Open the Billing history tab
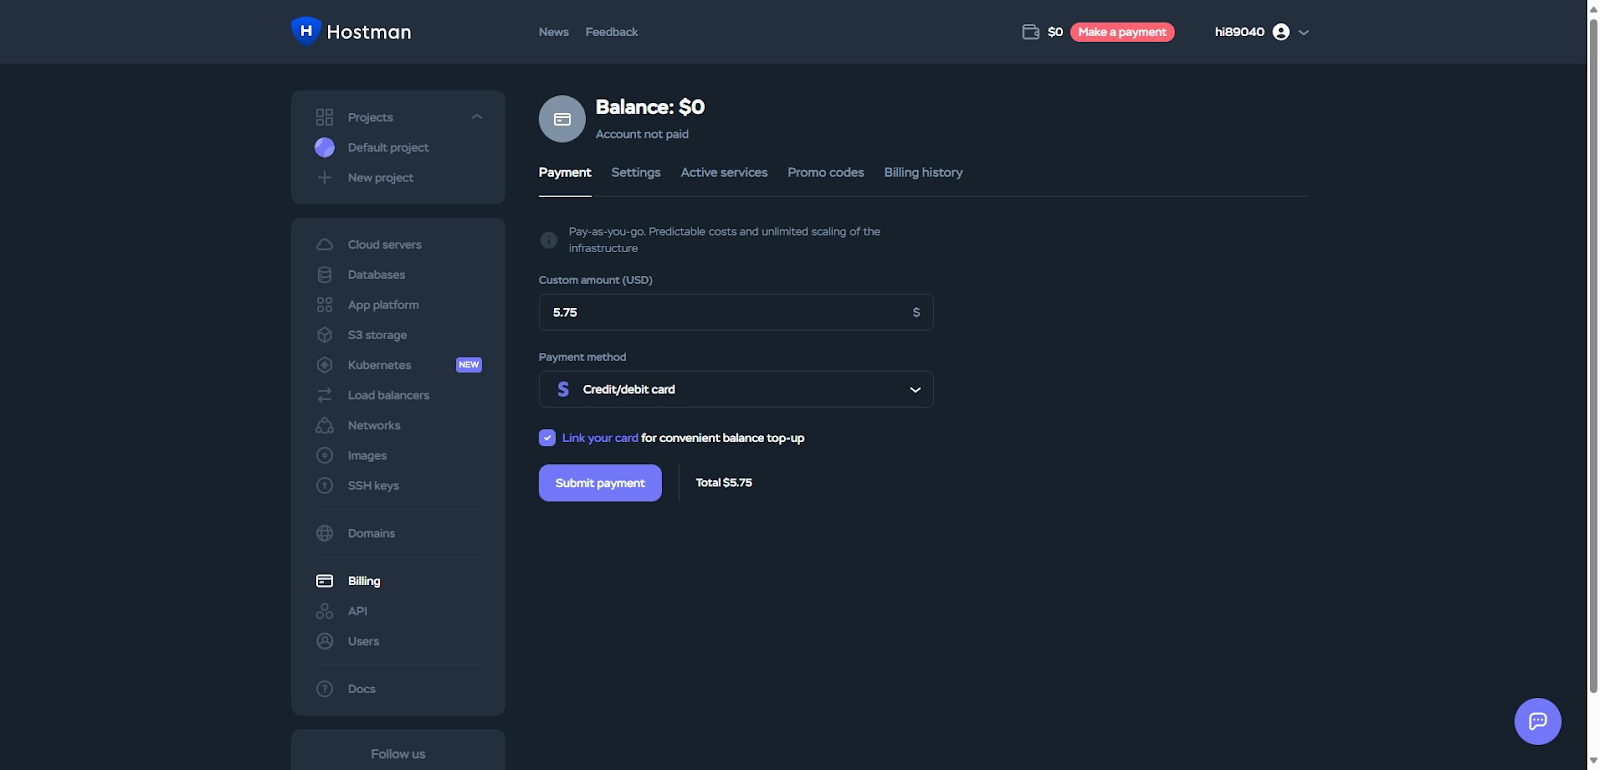The height and width of the screenshot is (770, 1600). tap(923, 173)
